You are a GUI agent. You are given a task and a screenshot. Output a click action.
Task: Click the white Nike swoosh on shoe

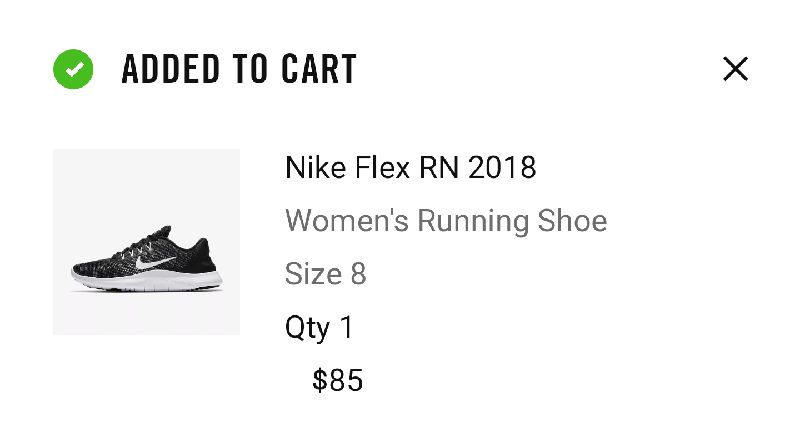[x=157, y=263]
